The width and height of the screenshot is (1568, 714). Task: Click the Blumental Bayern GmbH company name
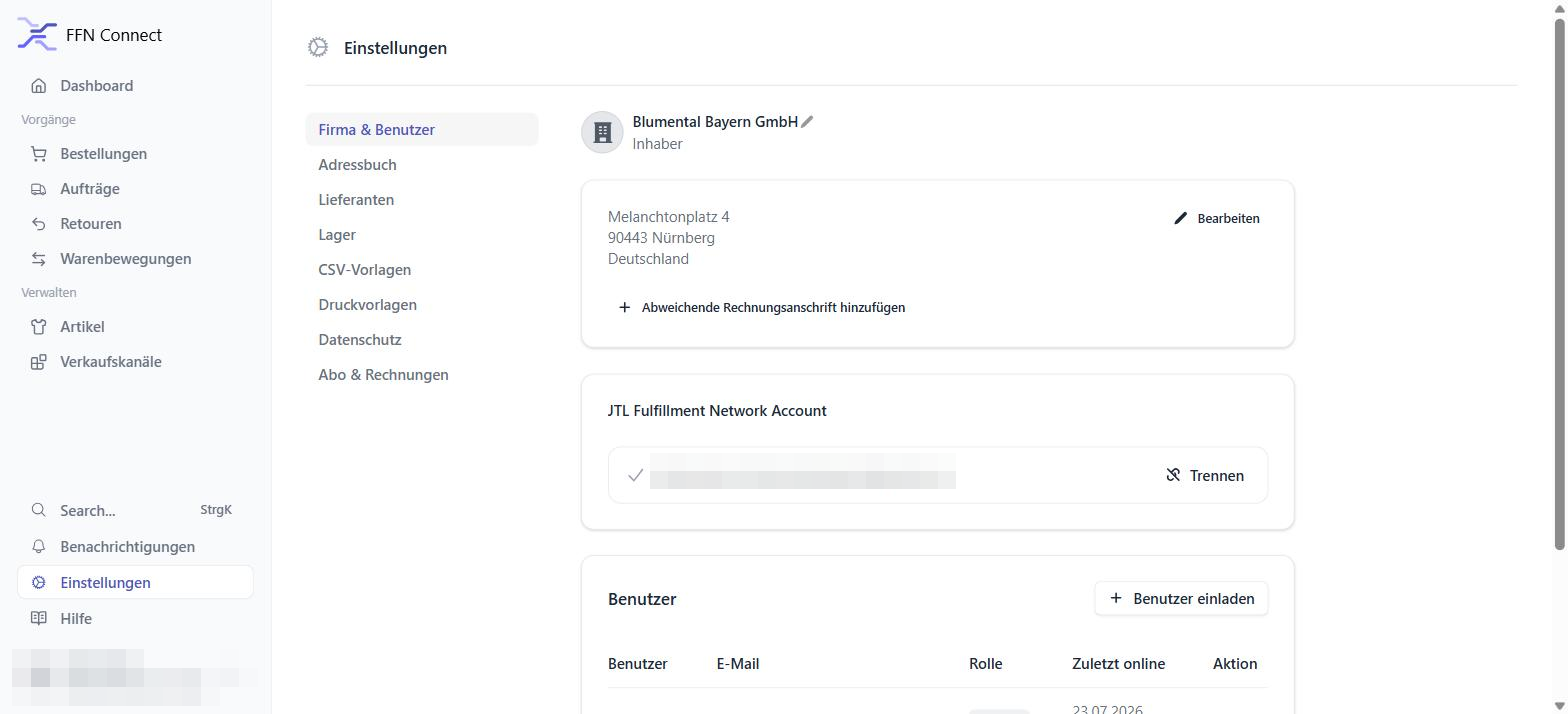715,122
